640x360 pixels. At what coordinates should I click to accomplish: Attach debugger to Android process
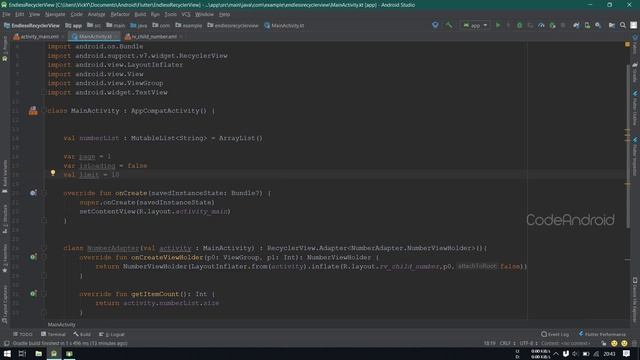click(552, 25)
